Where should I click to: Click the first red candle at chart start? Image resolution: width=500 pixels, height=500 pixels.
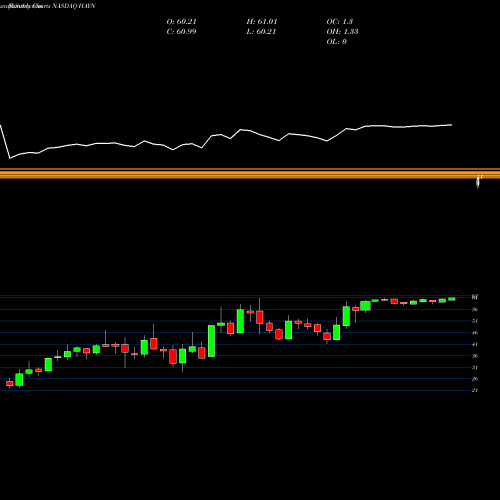(x=10, y=383)
